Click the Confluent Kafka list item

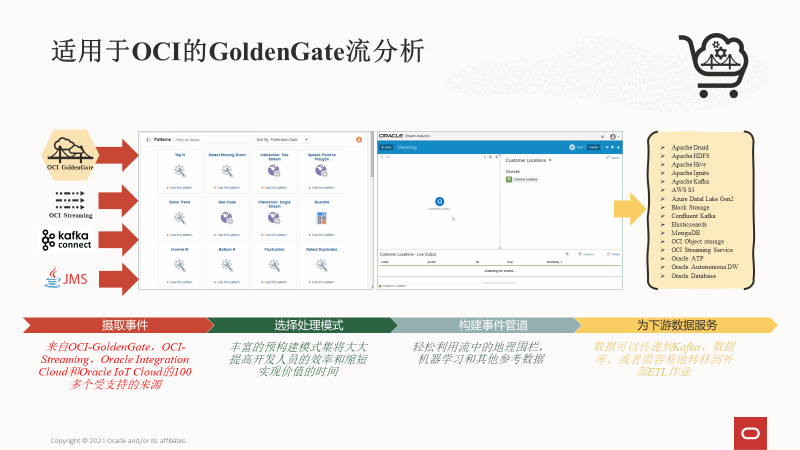click(x=693, y=216)
